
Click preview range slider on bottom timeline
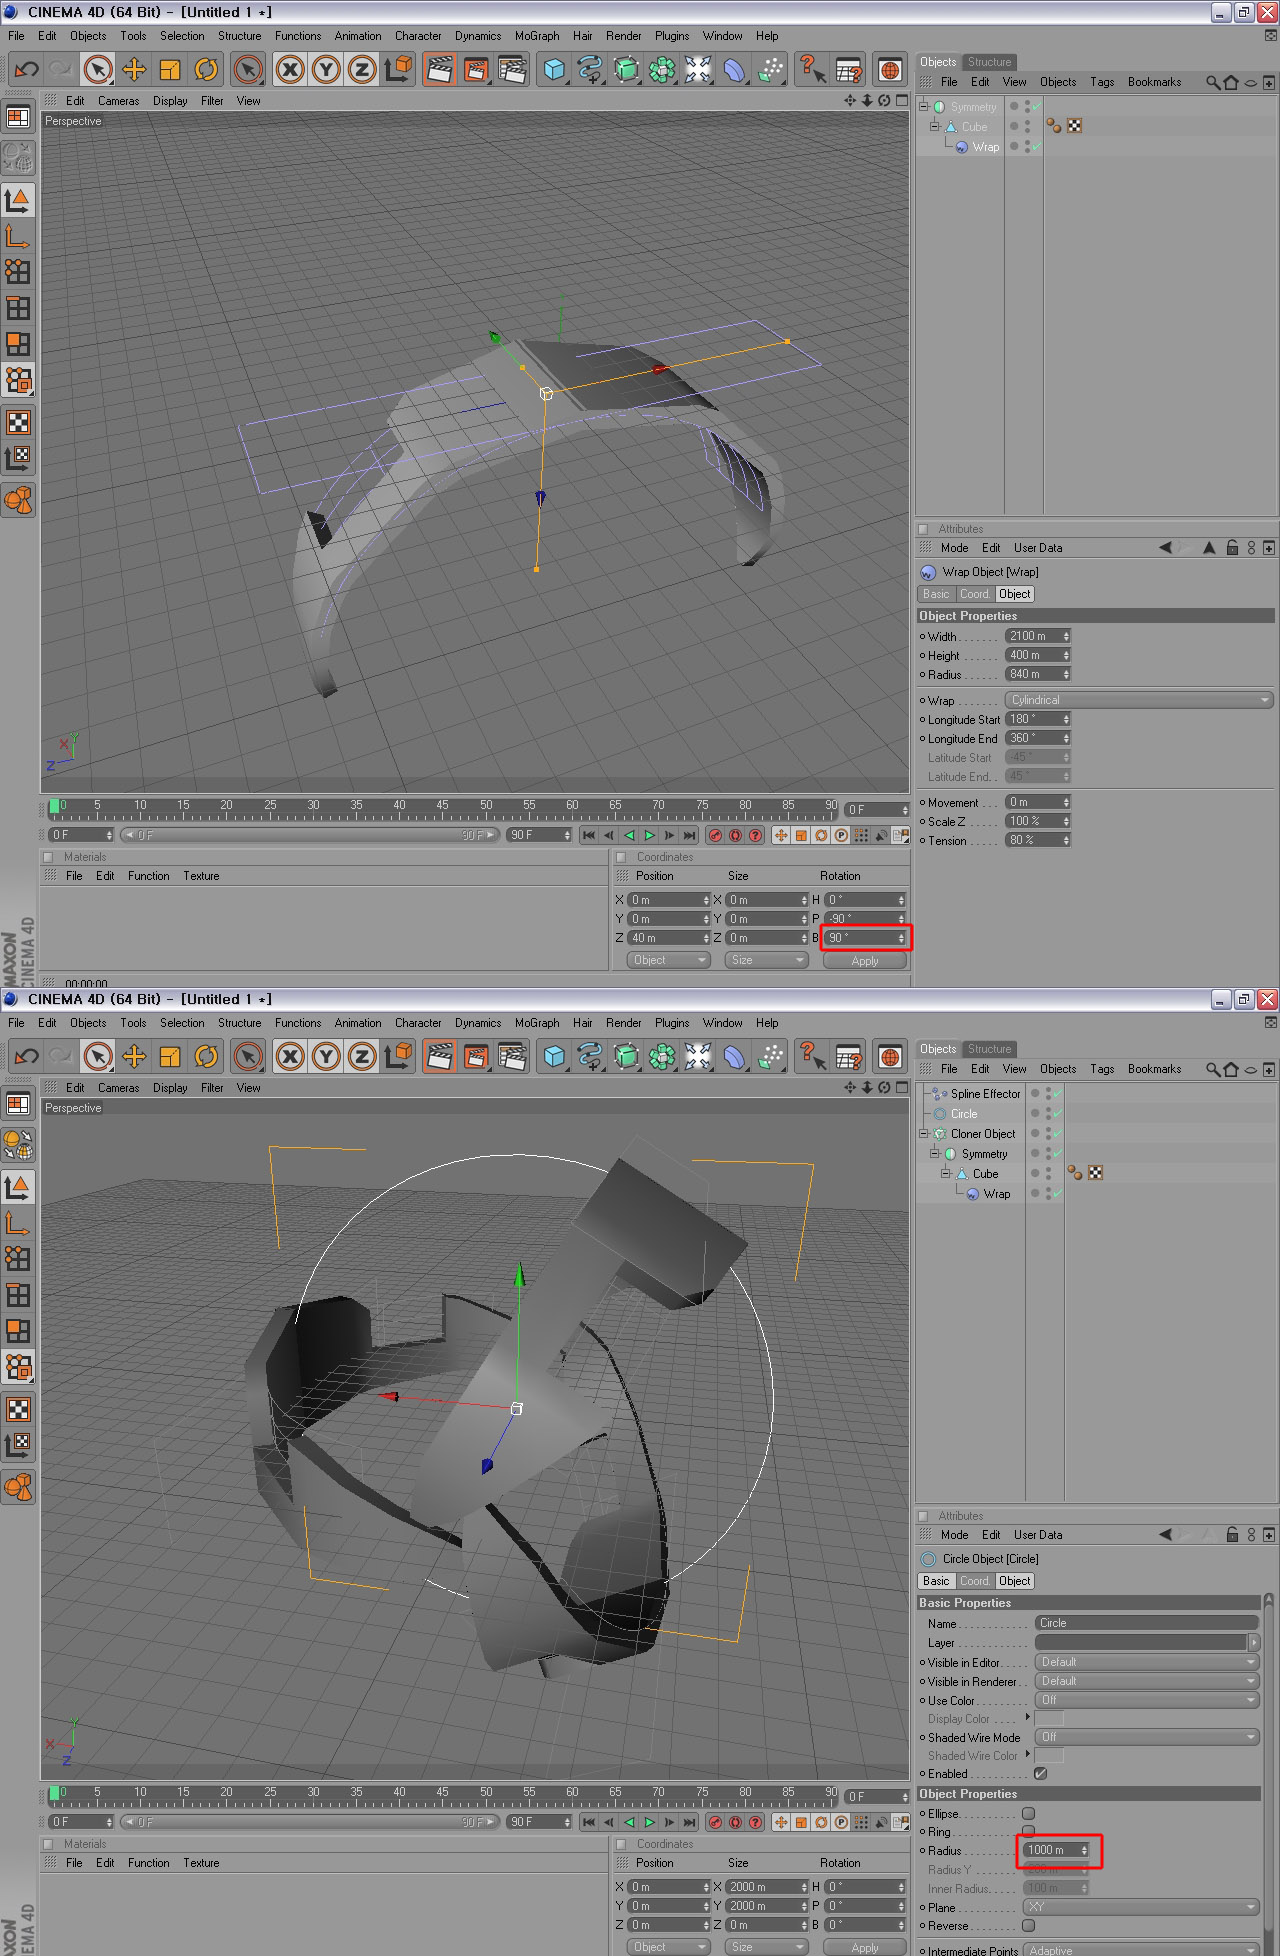coord(309,1822)
